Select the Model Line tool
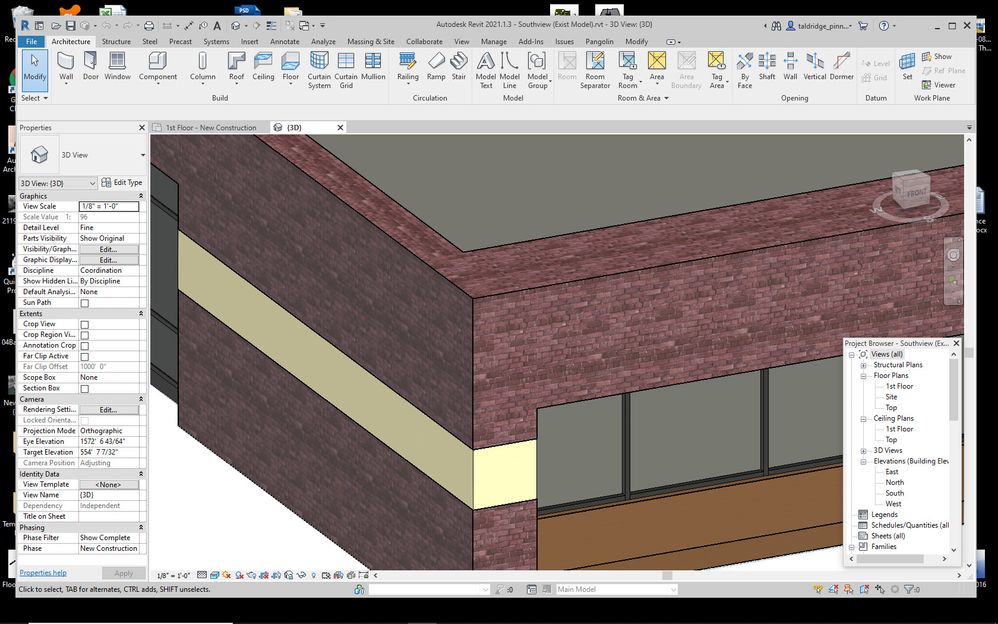The width and height of the screenshot is (998, 624). click(509, 70)
